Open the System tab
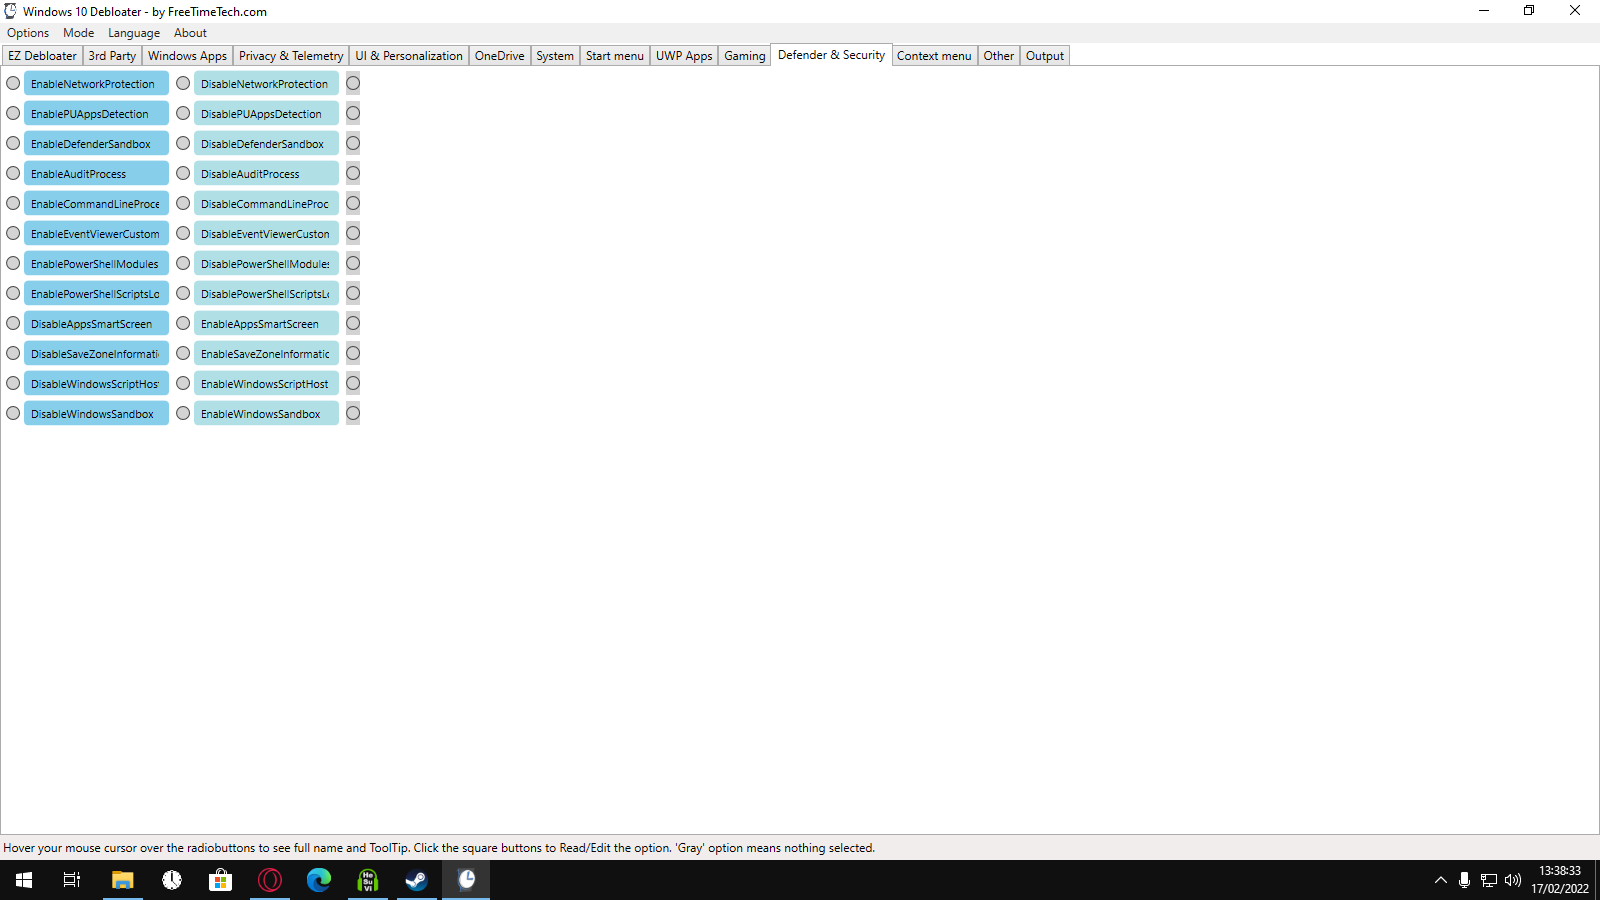The width and height of the screenshot is (1600, 900). 555,56
